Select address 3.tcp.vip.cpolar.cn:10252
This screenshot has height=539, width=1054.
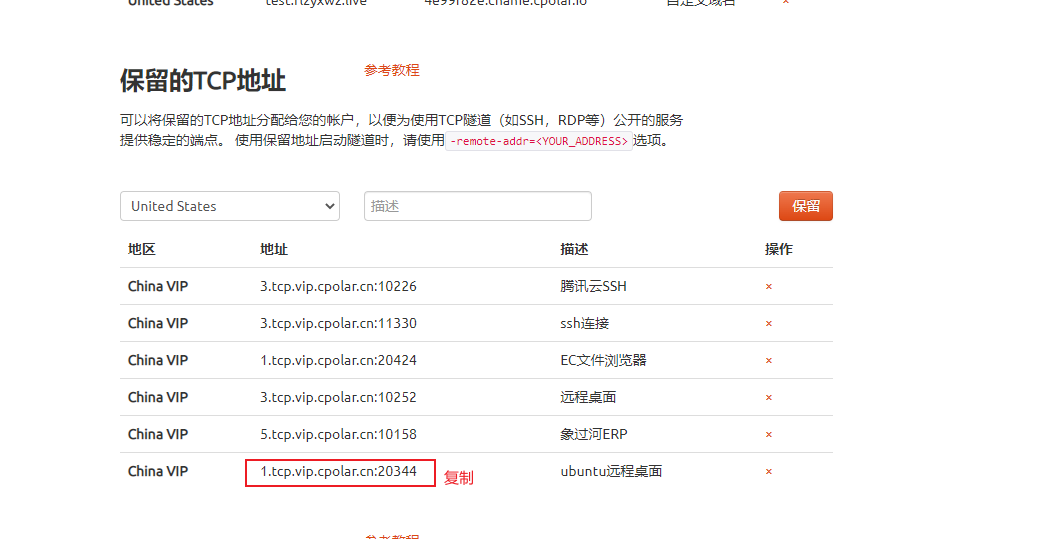[x=338, y=397]
